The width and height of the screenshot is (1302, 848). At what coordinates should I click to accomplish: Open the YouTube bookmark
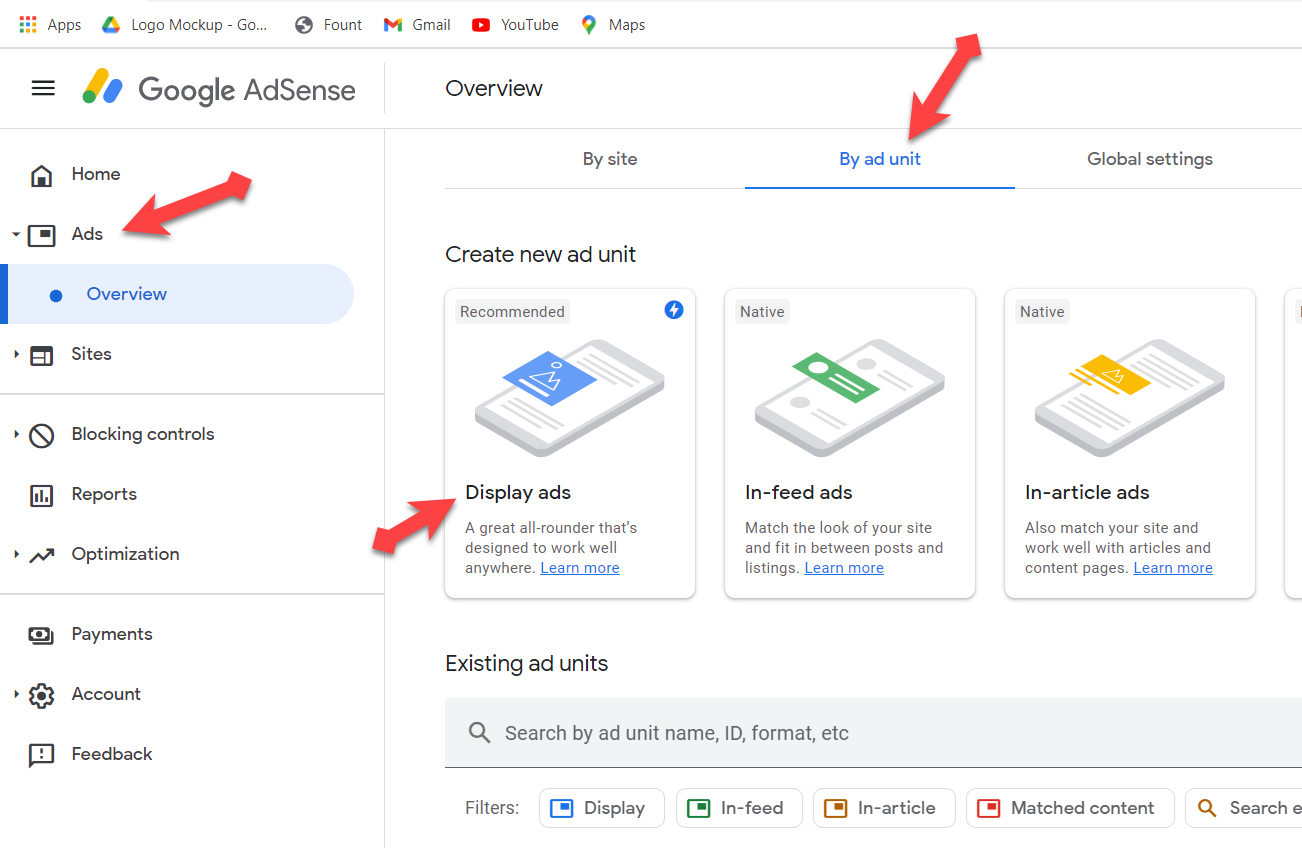tap(515, 25)
